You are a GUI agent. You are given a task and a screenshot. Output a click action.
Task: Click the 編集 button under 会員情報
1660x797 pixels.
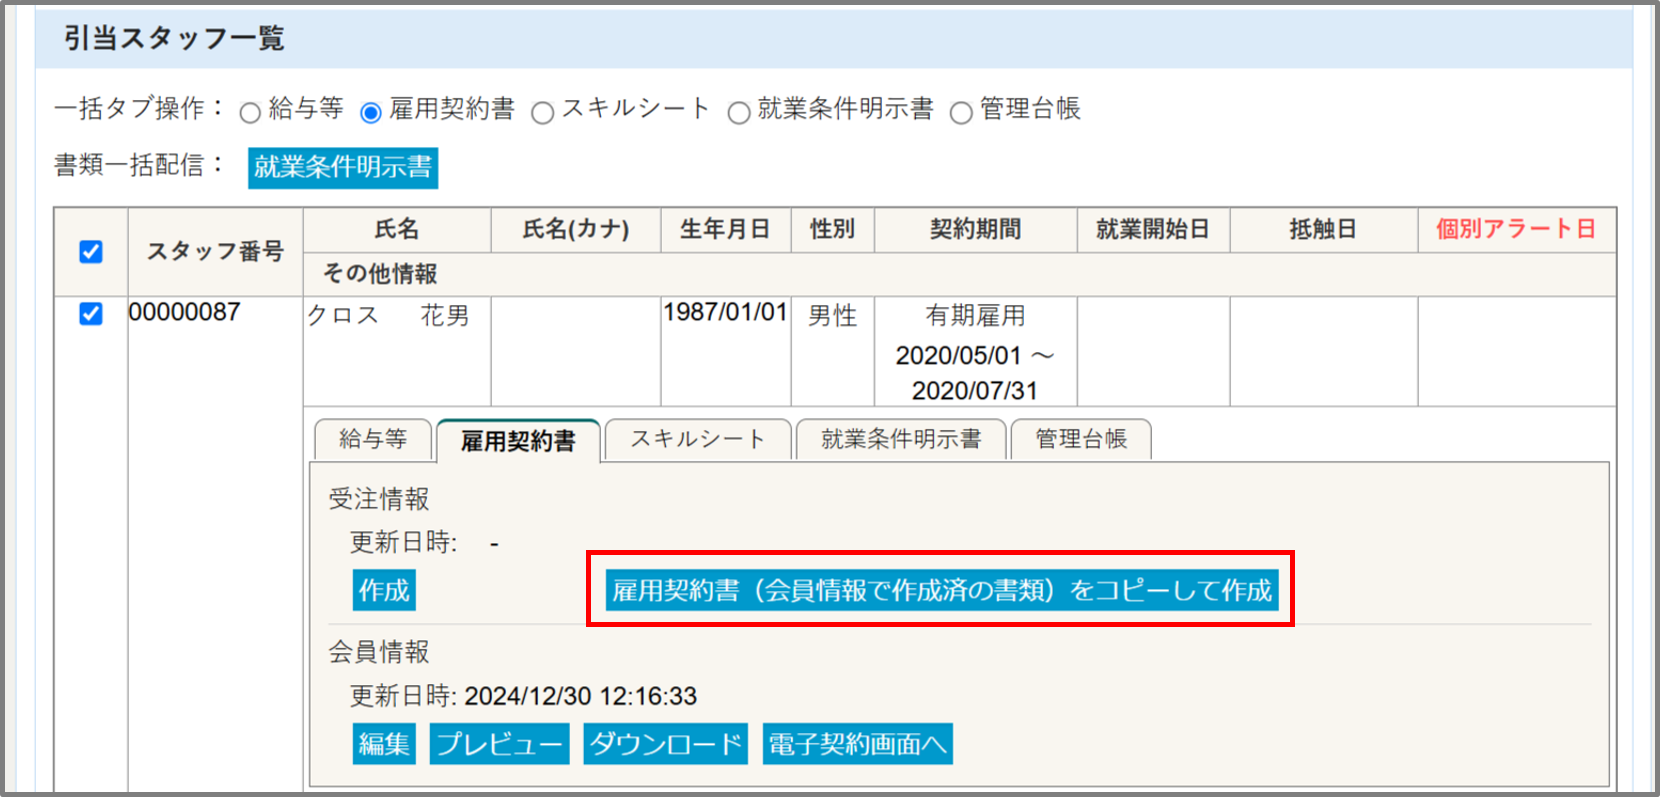click(384, 744)
